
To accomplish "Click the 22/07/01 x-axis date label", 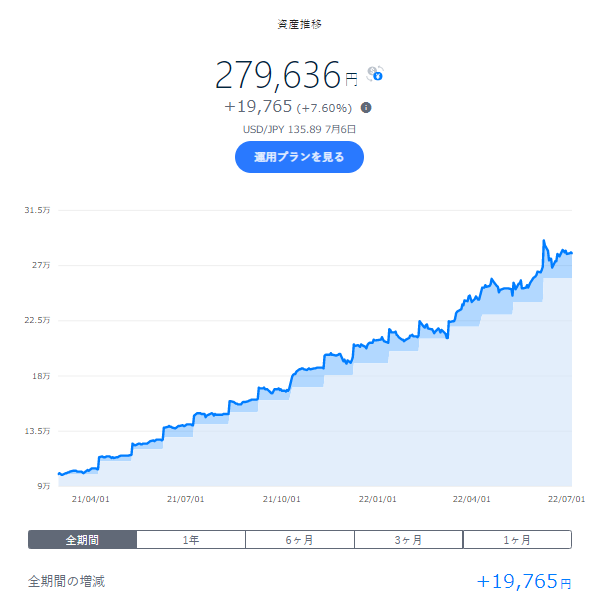I will pos(567,499).
